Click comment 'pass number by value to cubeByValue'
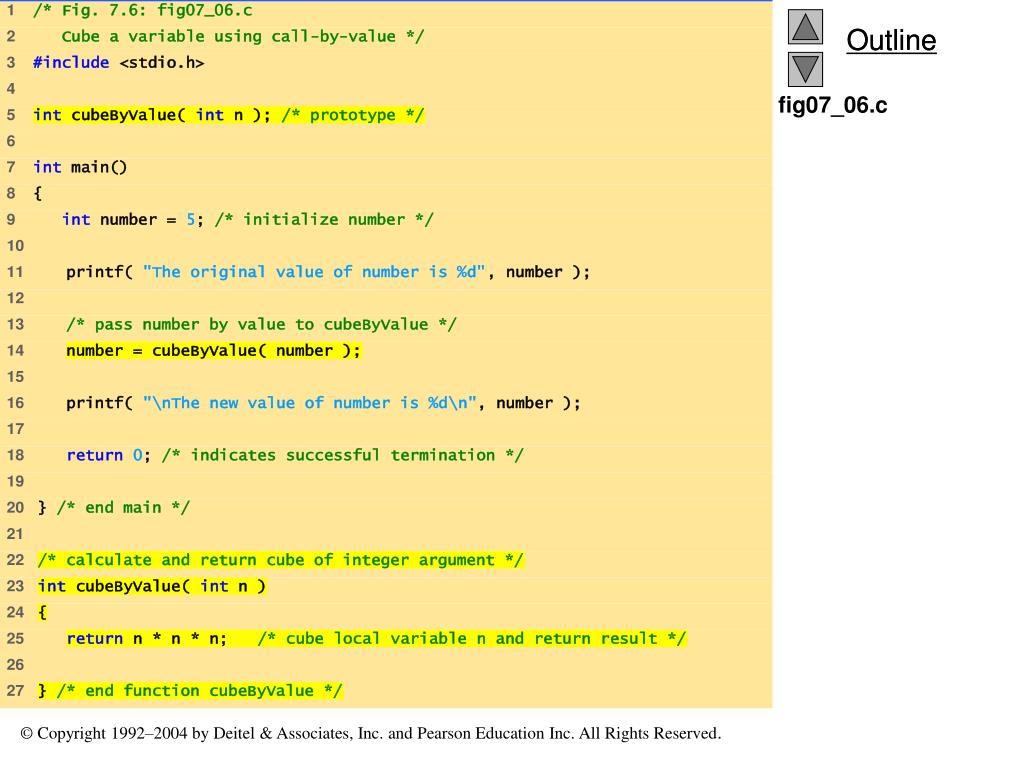The width and height of the screenshot is (1024, 768). tap(261, 325)
